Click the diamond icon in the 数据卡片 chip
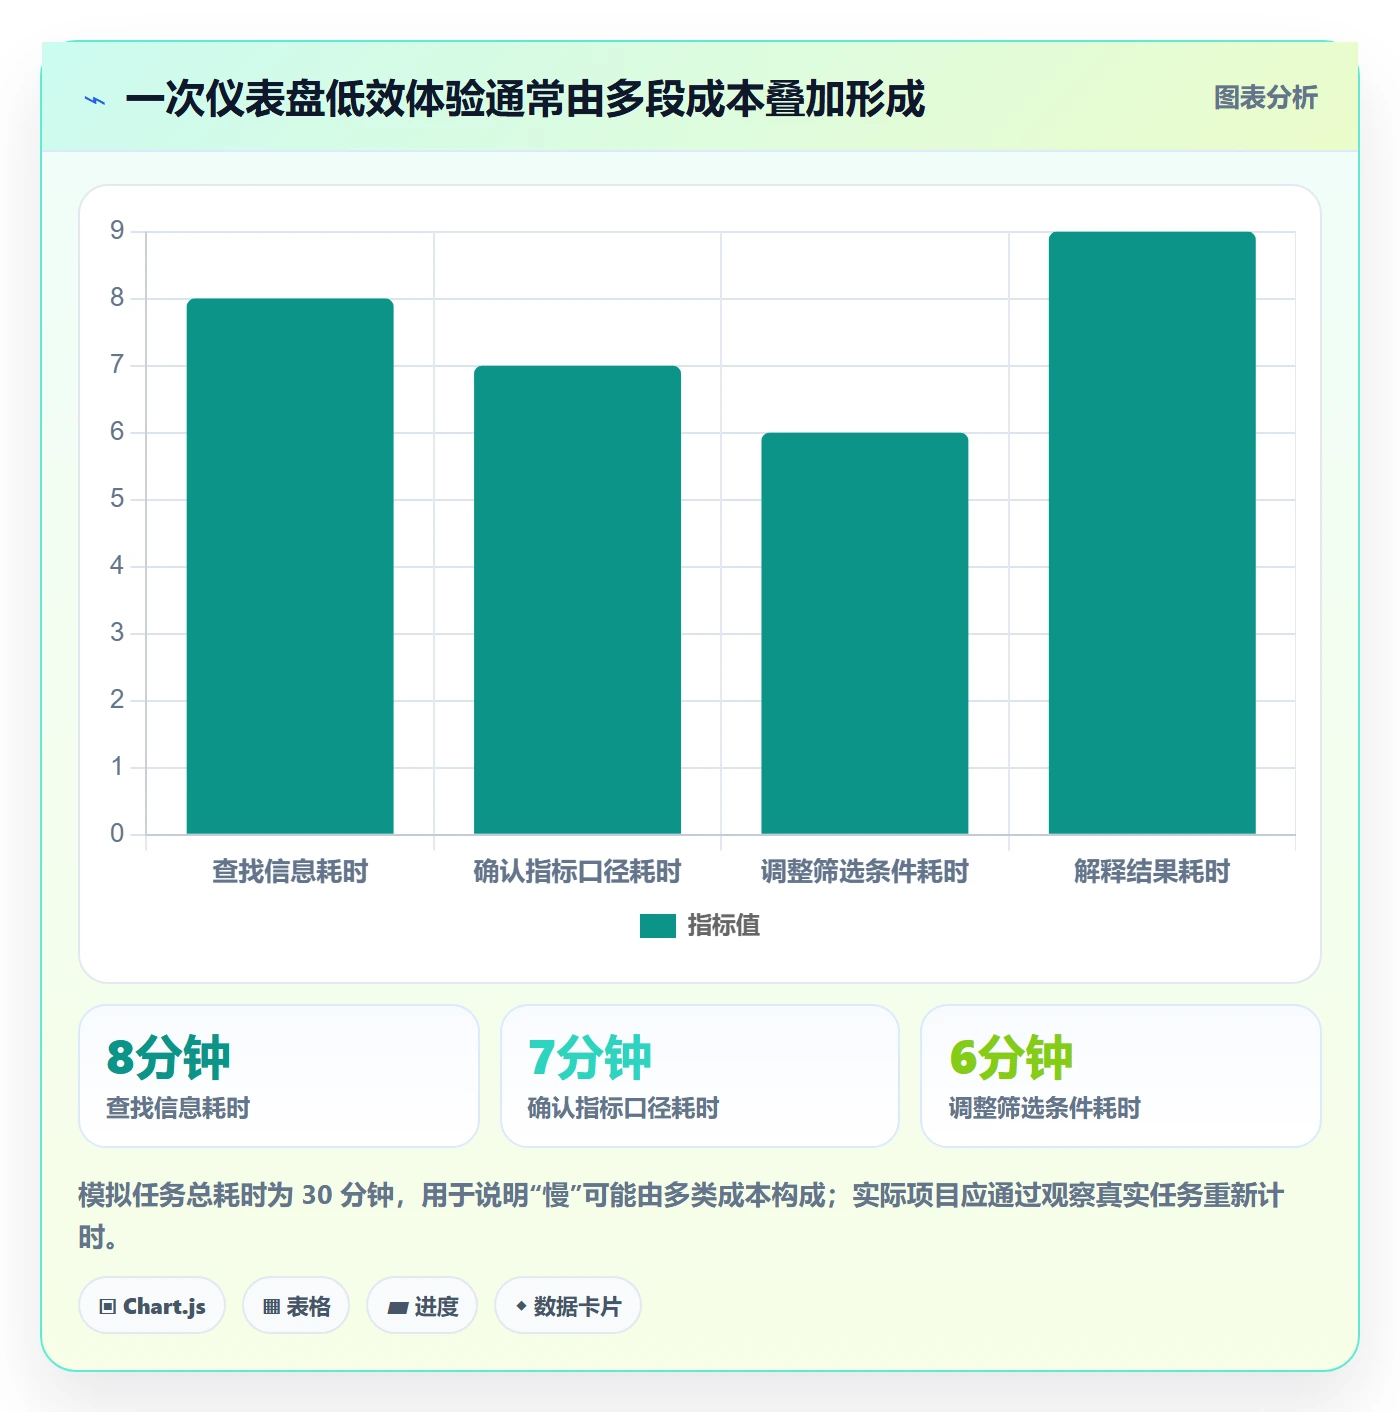Screen dimensions: 1400x1412 [521, 1306]
